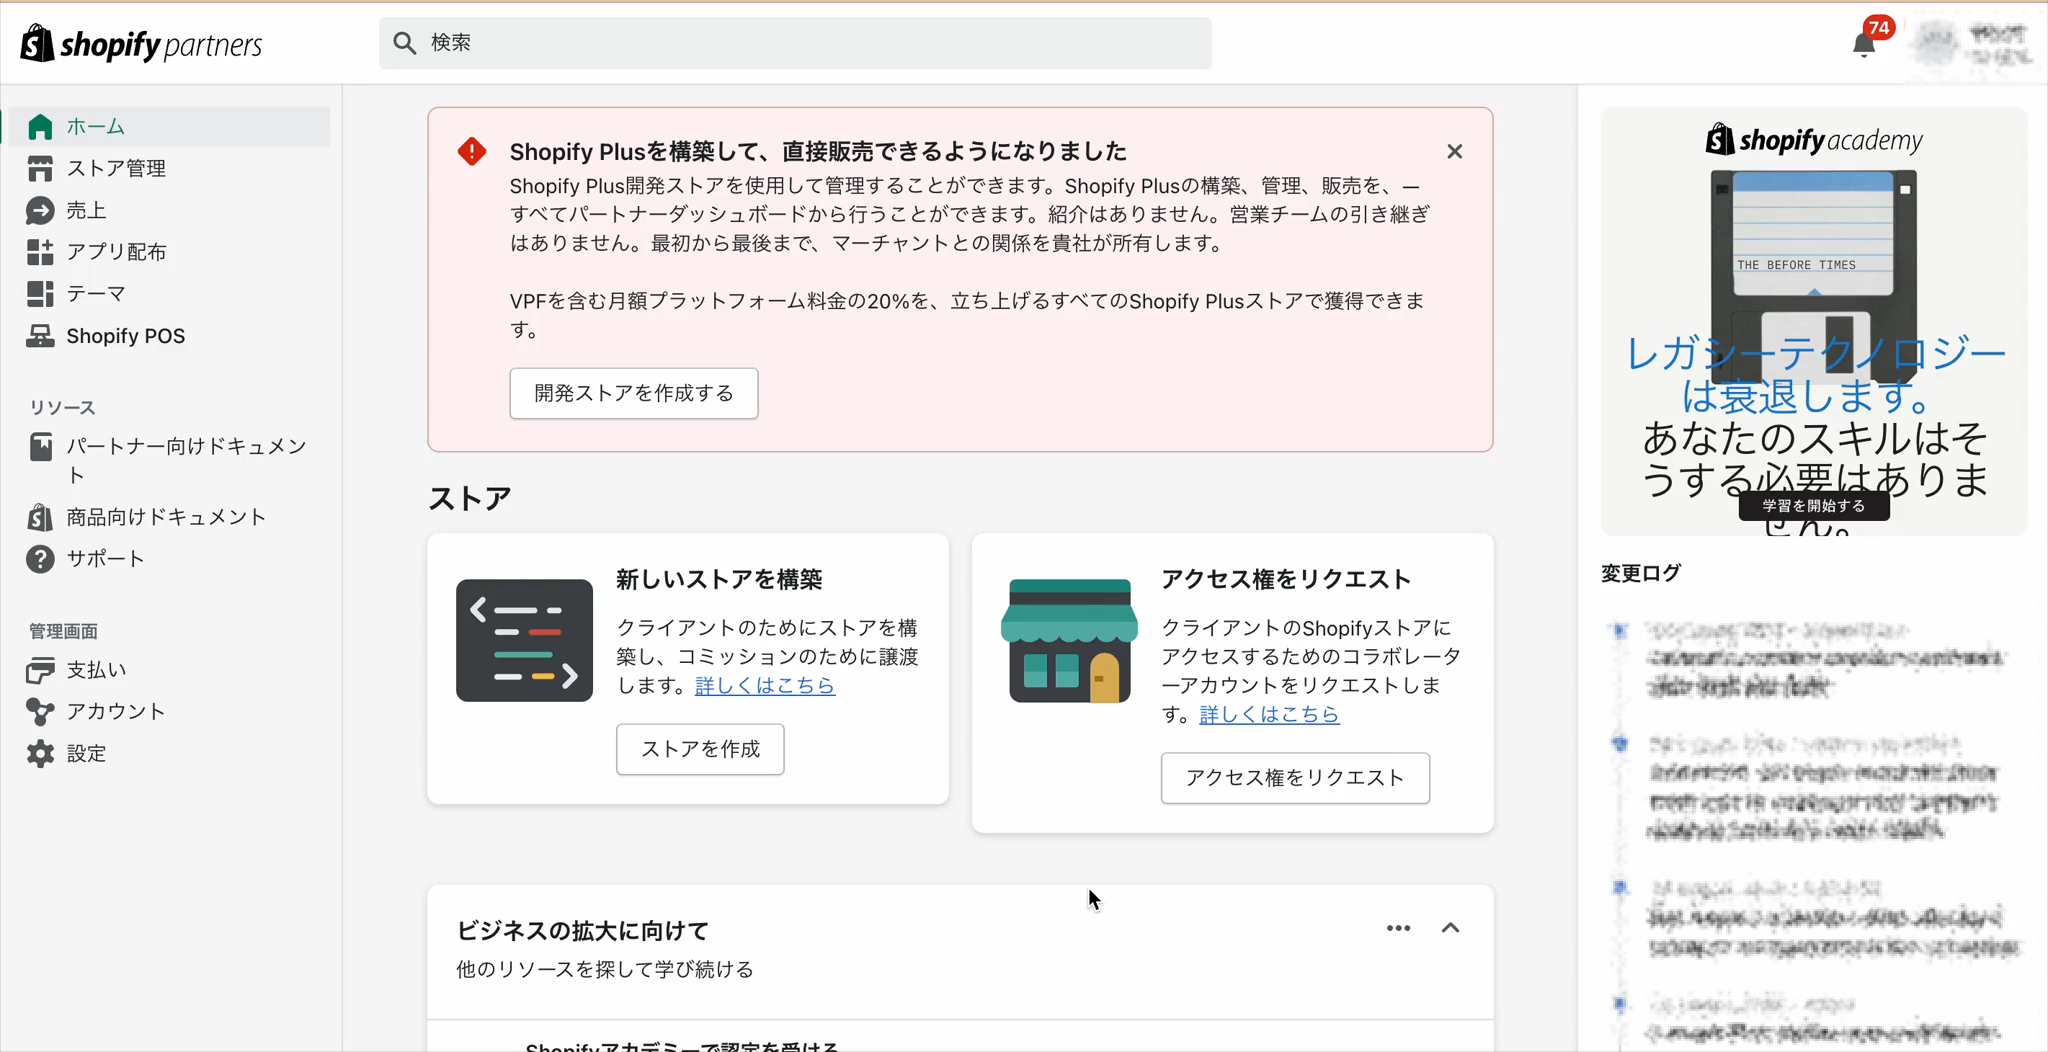Click 学習を開始する button
The height and width of the screenshot is (1052, 2048).
pyautogui.click(x=1813, y=506)
